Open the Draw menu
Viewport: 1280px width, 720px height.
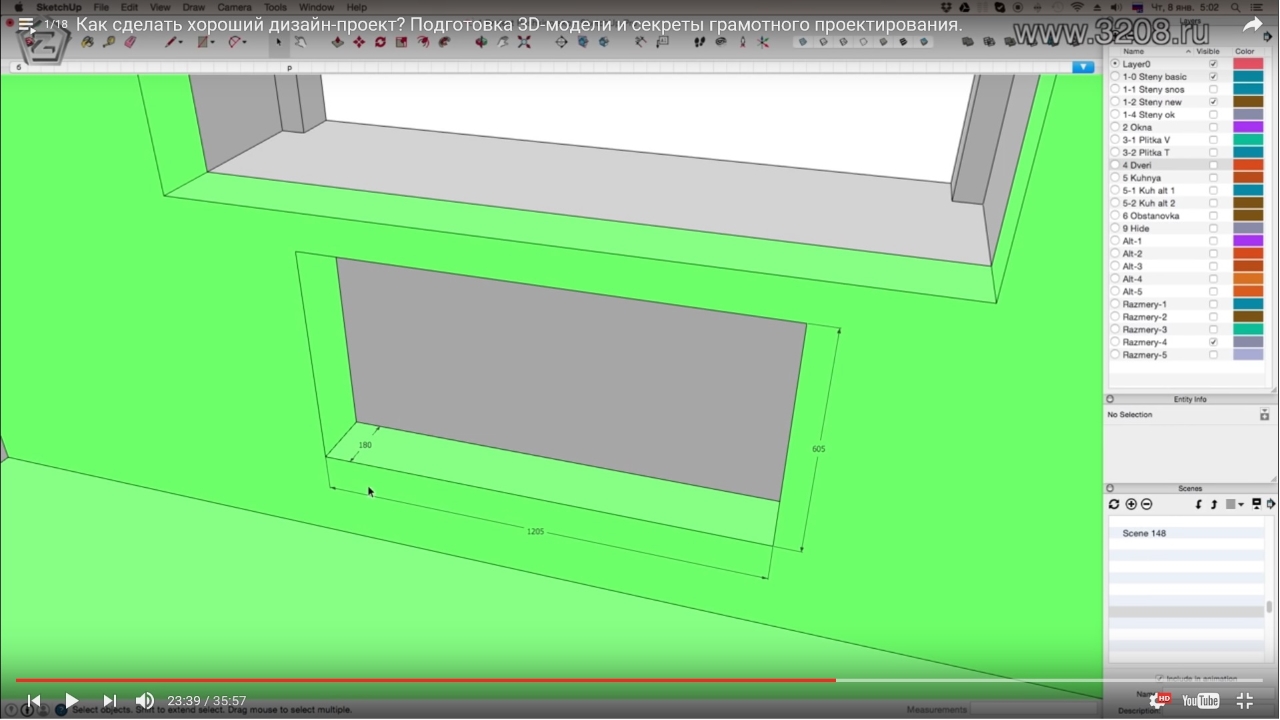[193, 7]
